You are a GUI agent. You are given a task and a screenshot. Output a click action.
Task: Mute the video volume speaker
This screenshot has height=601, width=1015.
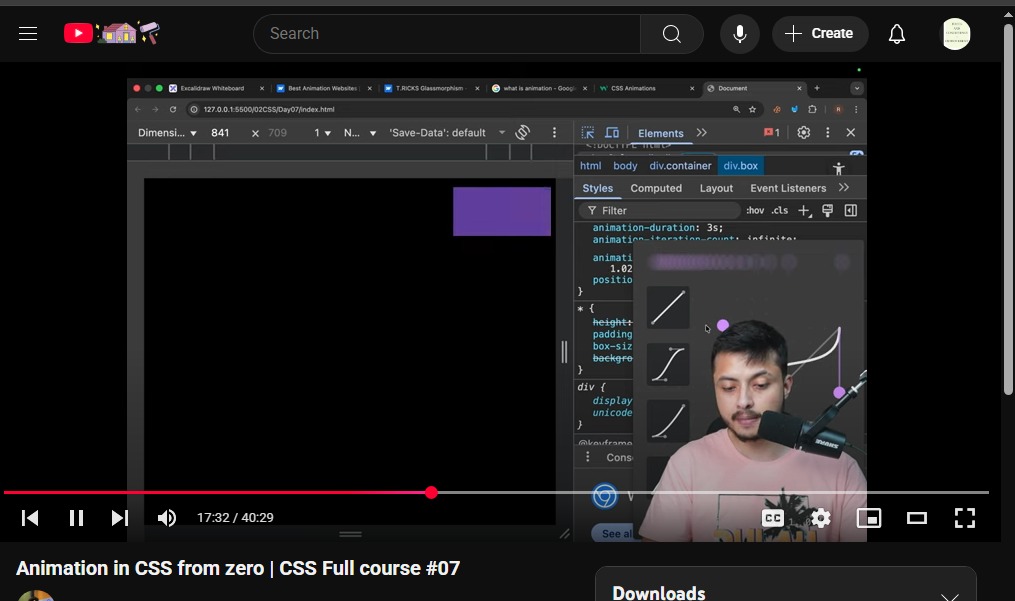point(166,518)
